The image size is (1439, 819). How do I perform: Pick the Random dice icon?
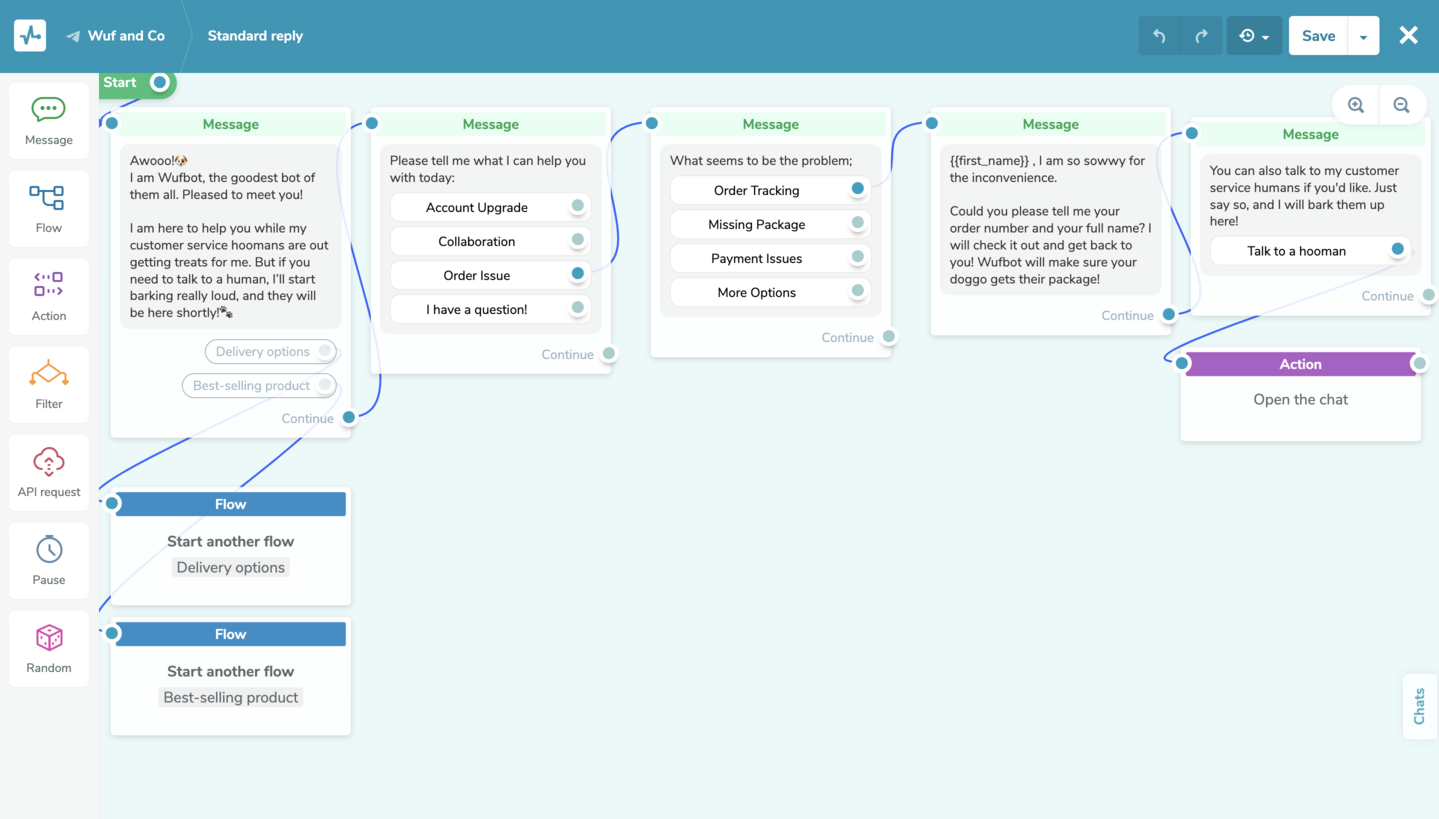click(48, 638)
